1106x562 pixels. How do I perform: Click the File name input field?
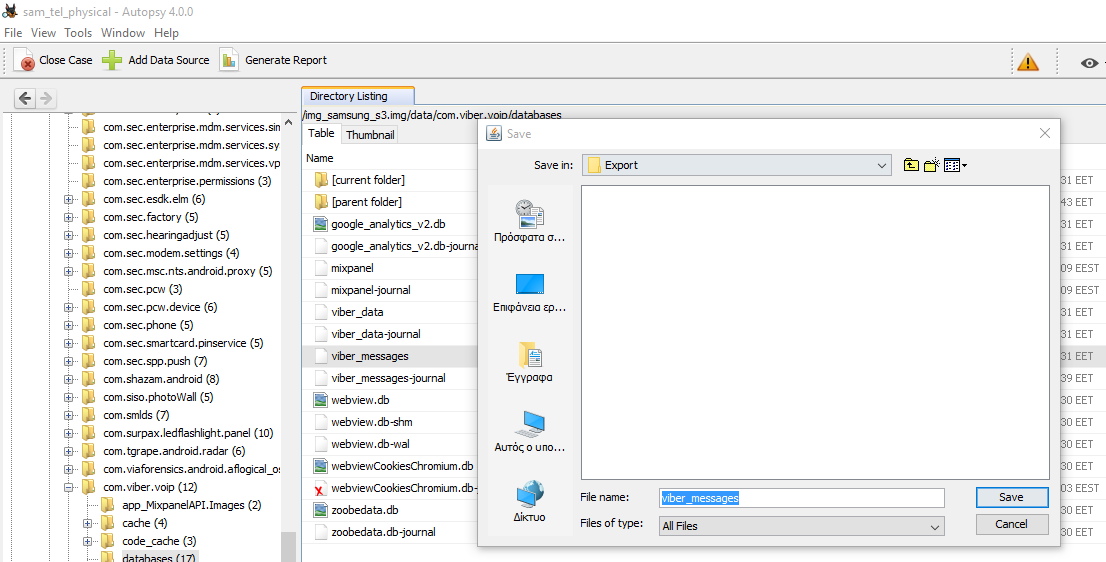[802, 498]
